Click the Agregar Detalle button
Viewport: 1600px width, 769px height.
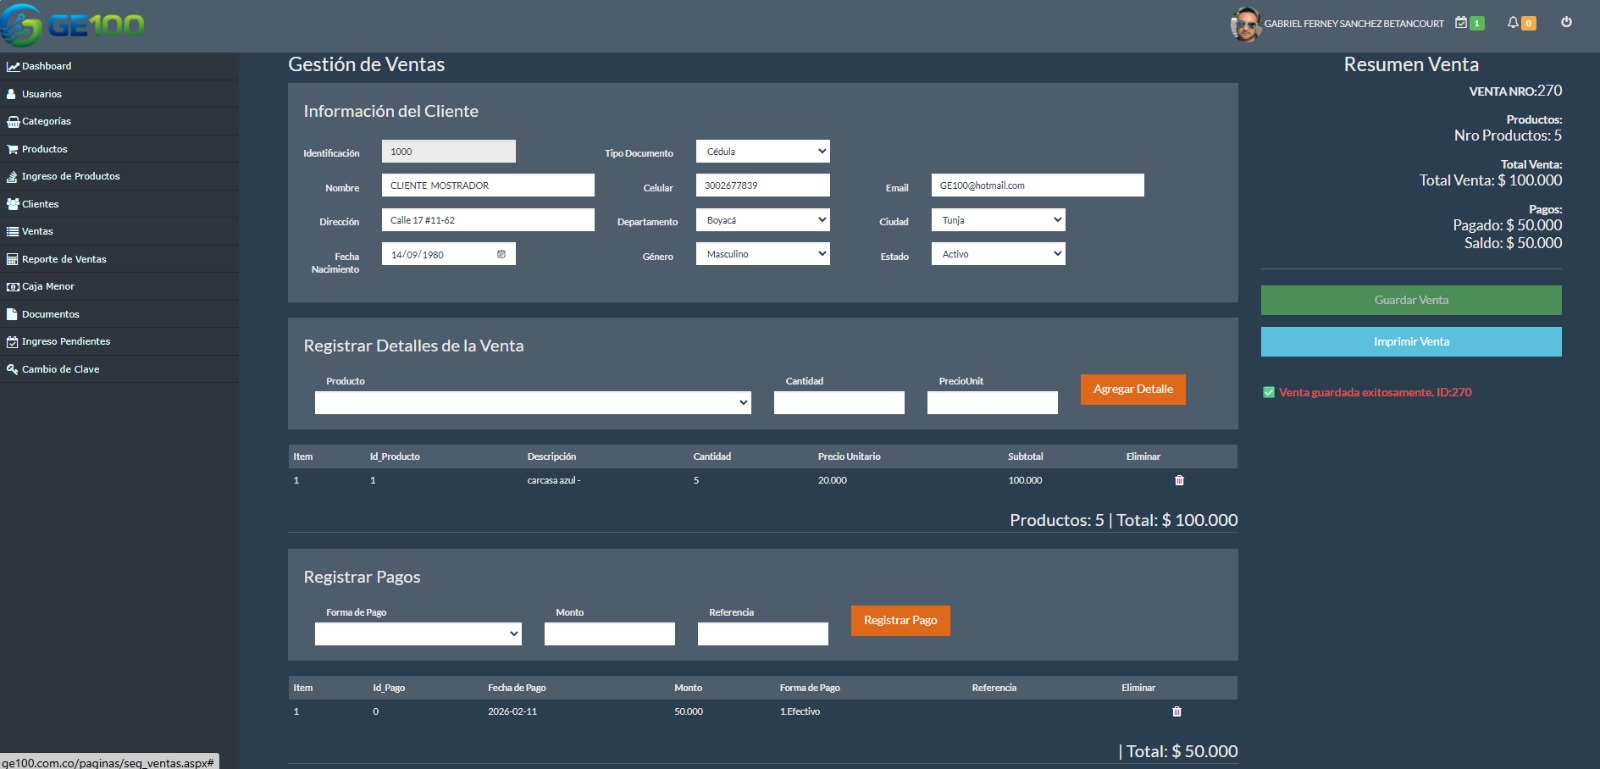tap(1132, 389)
